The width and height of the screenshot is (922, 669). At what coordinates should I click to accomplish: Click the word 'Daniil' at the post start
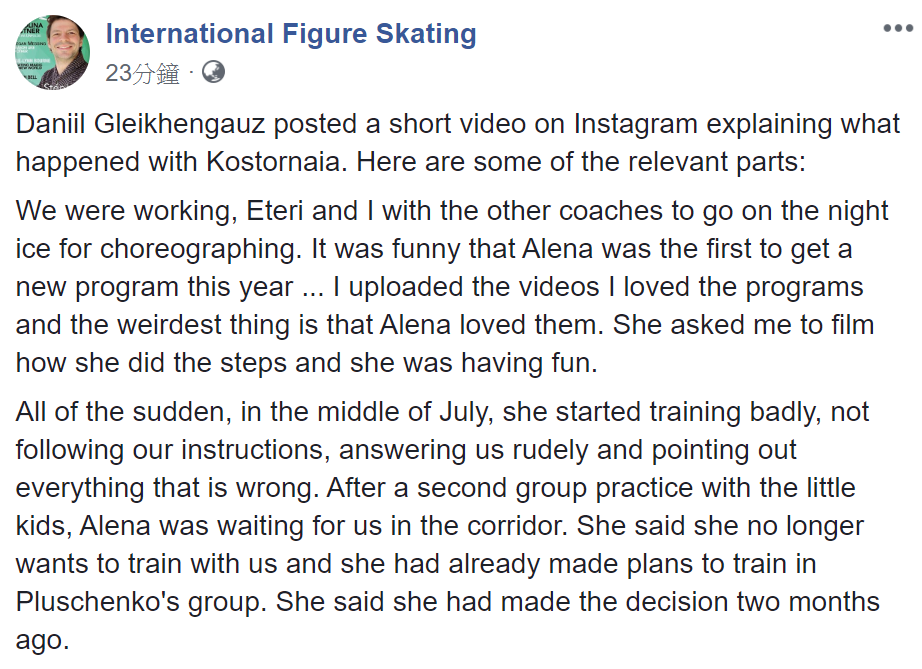click(x=51, y=125)
